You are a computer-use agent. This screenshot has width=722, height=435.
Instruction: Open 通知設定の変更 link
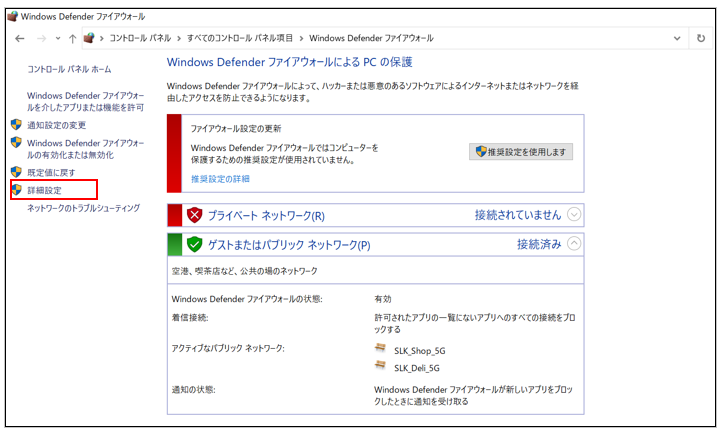coord(56,125)
